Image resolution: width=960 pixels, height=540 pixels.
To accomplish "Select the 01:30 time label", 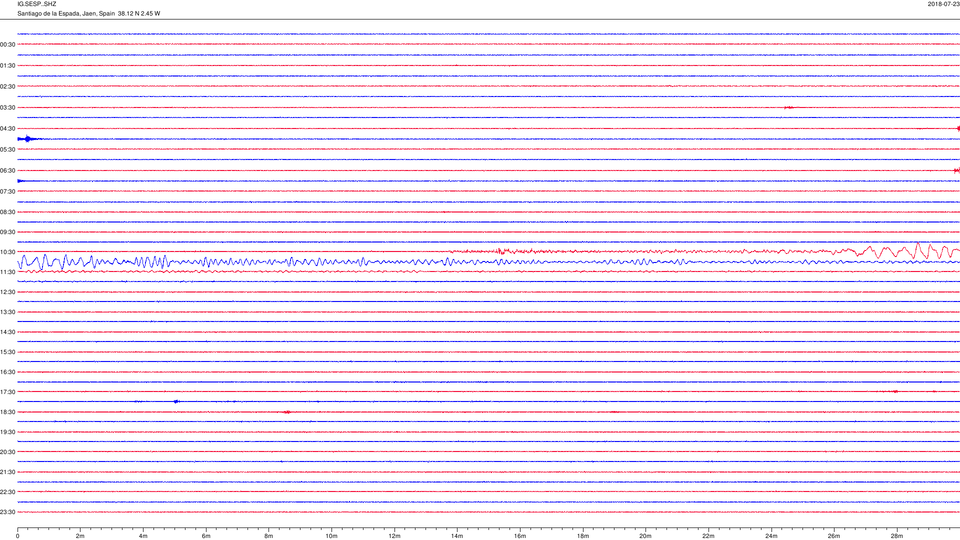I will pos(8,66).
